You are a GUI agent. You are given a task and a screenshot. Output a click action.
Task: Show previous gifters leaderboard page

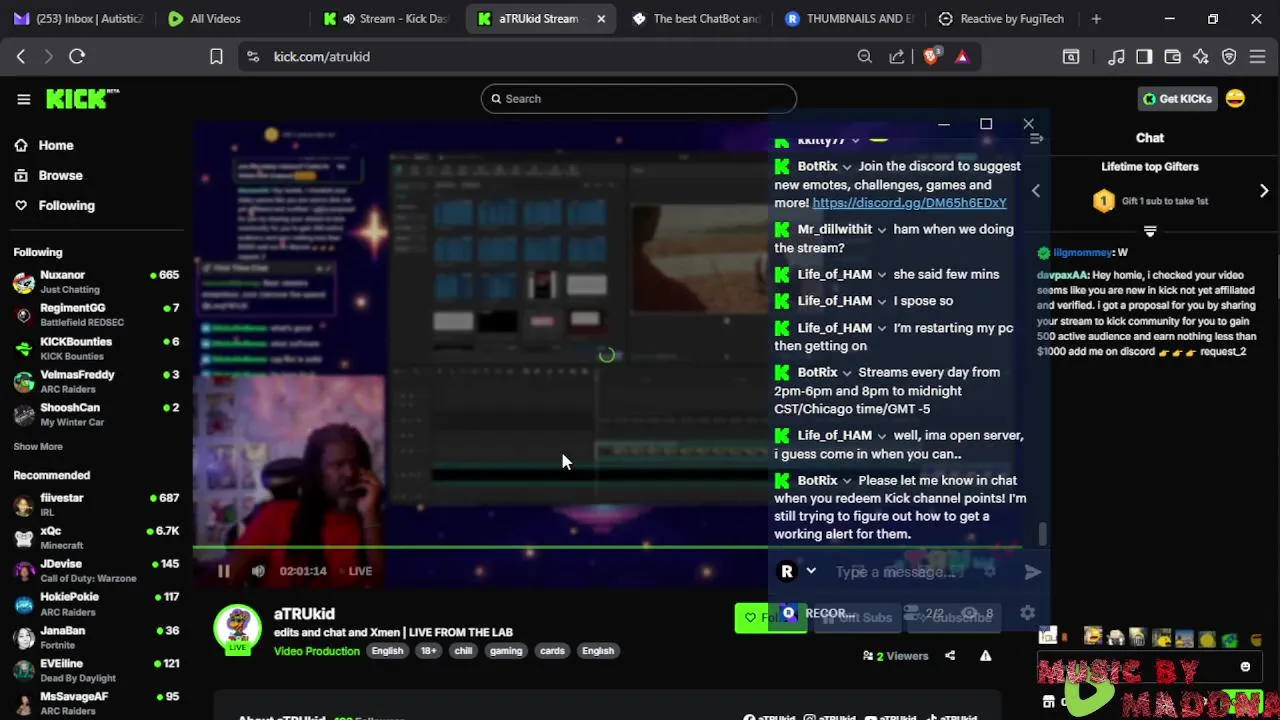[1036, 190]
